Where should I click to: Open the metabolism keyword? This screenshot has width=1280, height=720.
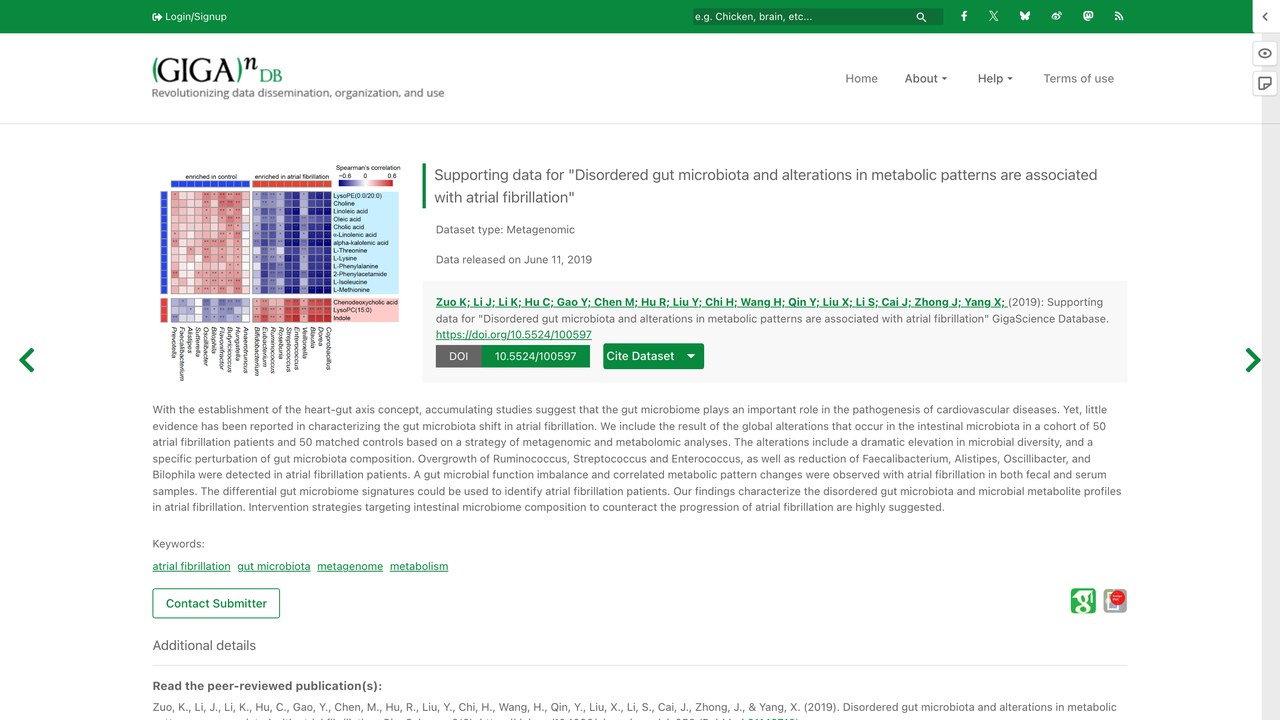pyautogui.click(x=419, y=566)
